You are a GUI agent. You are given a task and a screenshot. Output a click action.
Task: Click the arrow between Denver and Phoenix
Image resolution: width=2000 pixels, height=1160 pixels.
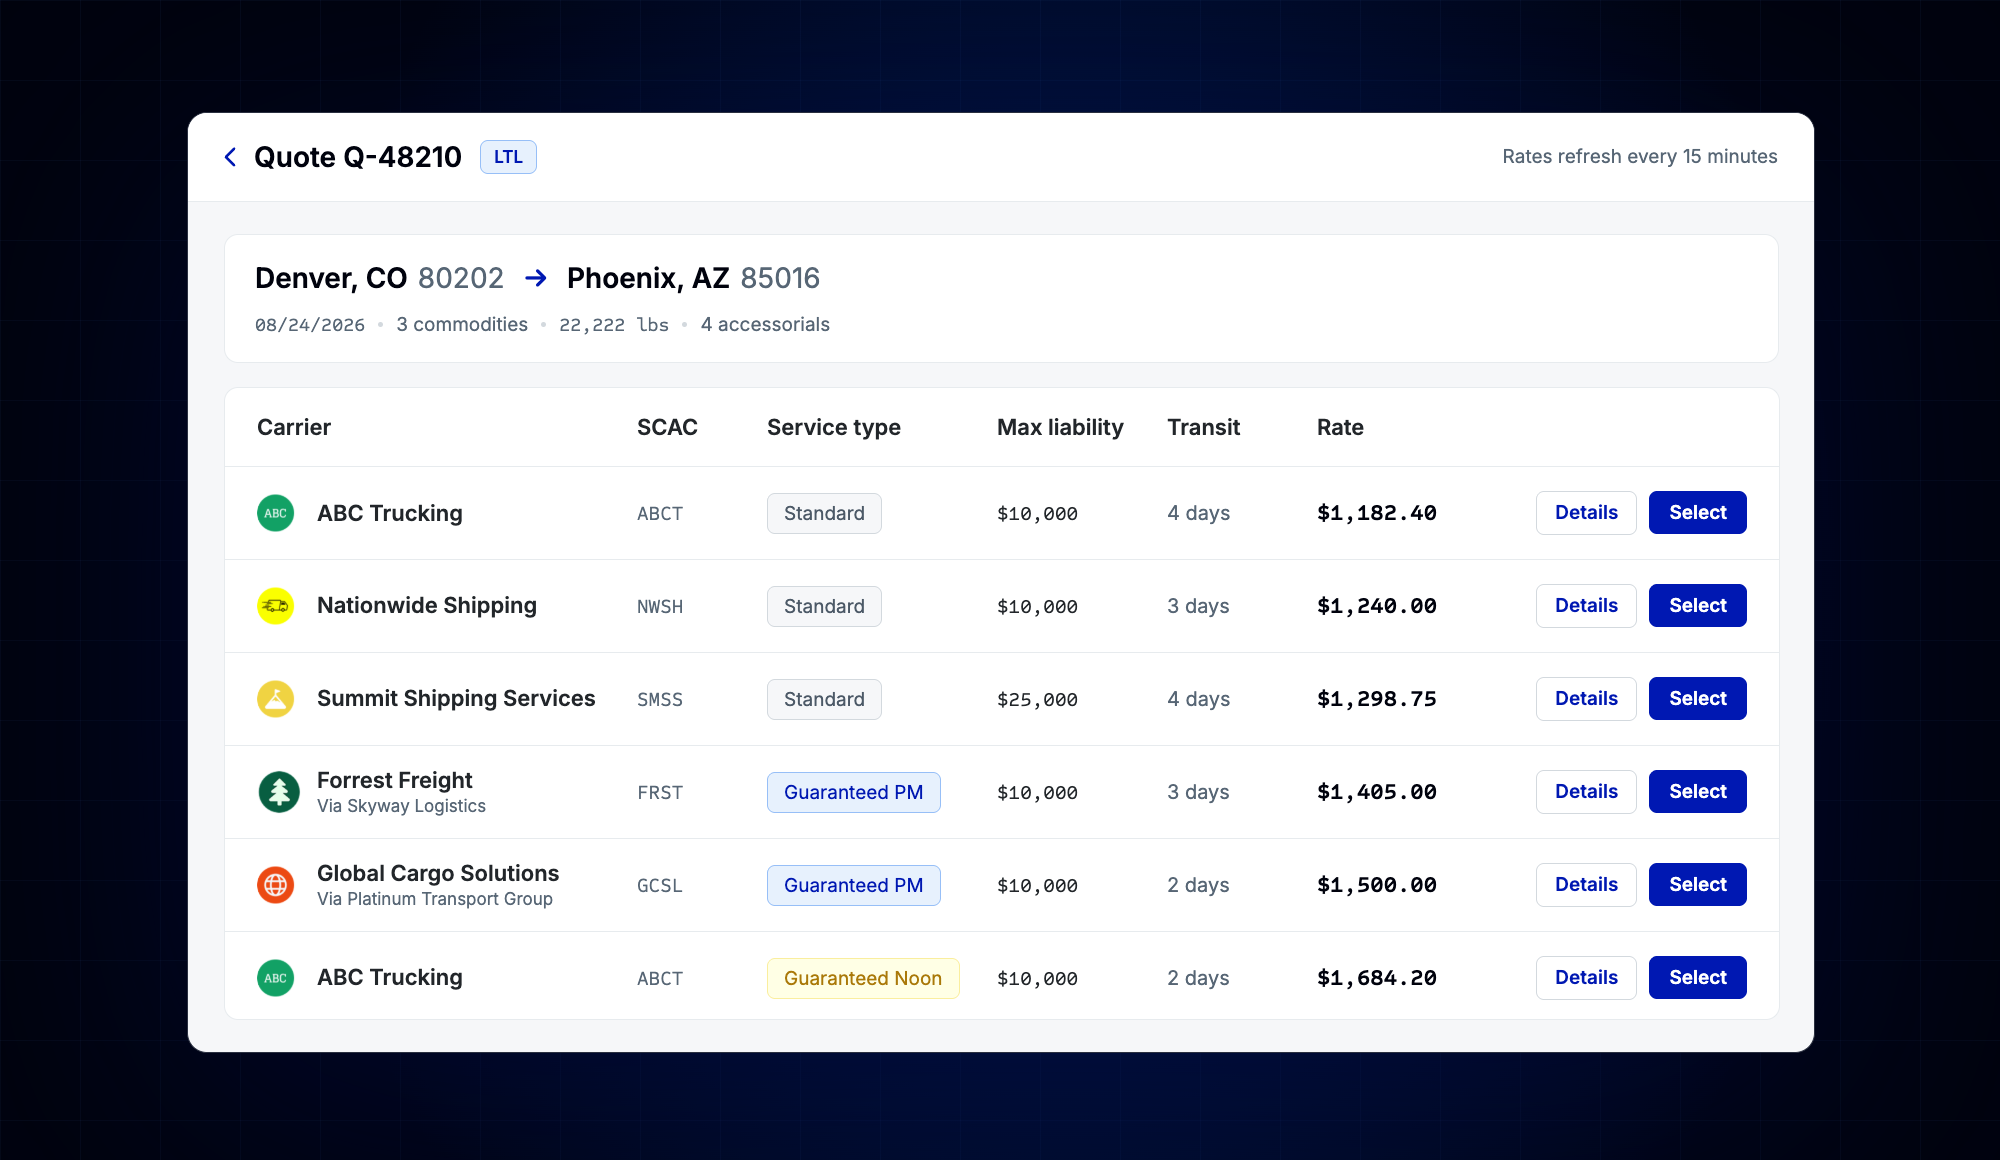(536, 278)
